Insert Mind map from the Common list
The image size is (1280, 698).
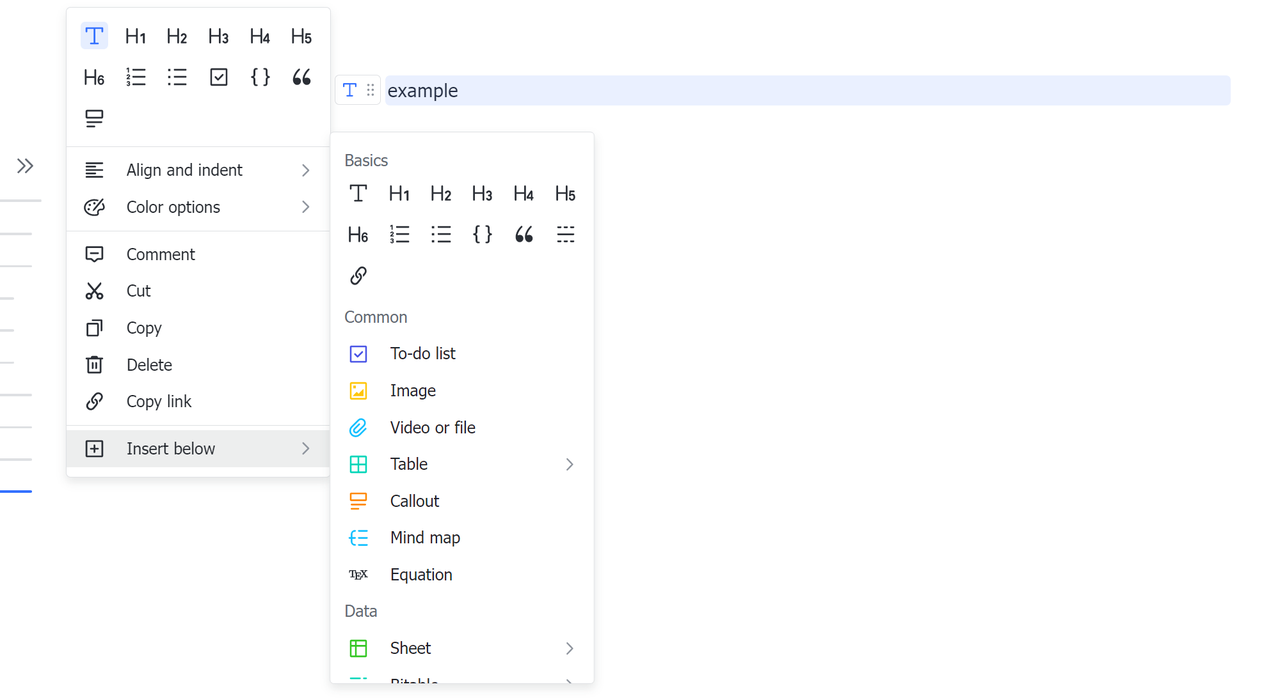pyautogui.click(x=424, y=538)
